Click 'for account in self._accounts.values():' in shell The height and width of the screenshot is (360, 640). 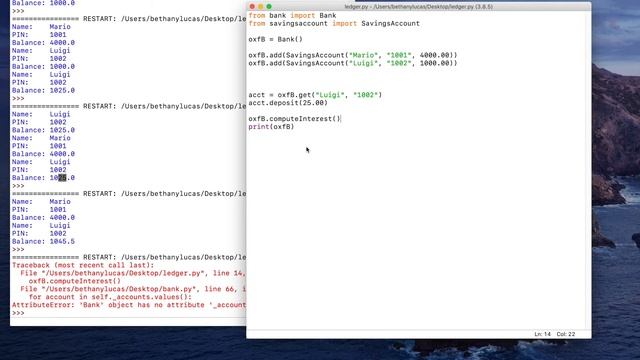point(110,297)
